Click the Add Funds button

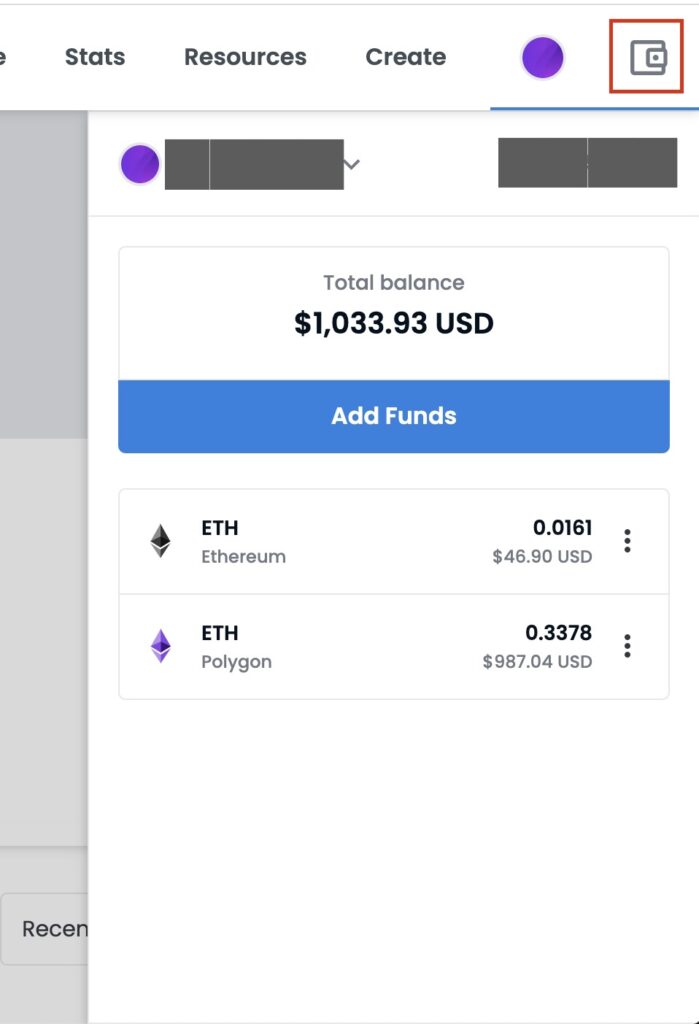394,416
